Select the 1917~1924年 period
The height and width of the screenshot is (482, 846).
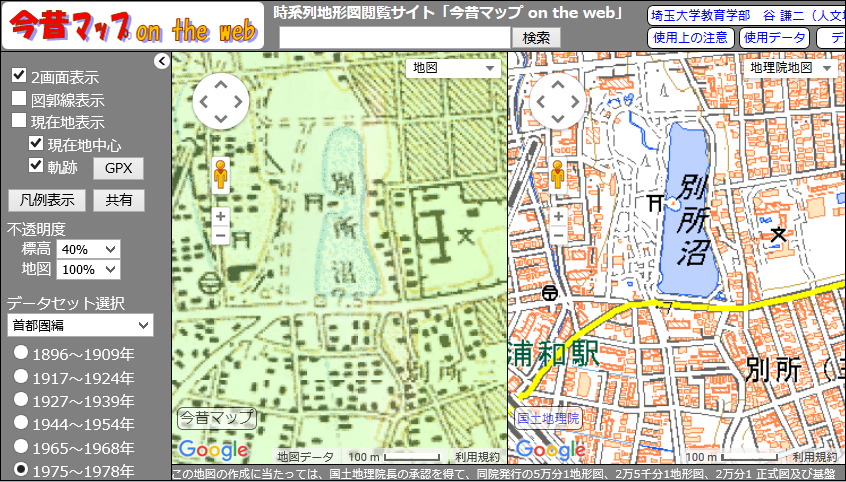tap(21, 376)
